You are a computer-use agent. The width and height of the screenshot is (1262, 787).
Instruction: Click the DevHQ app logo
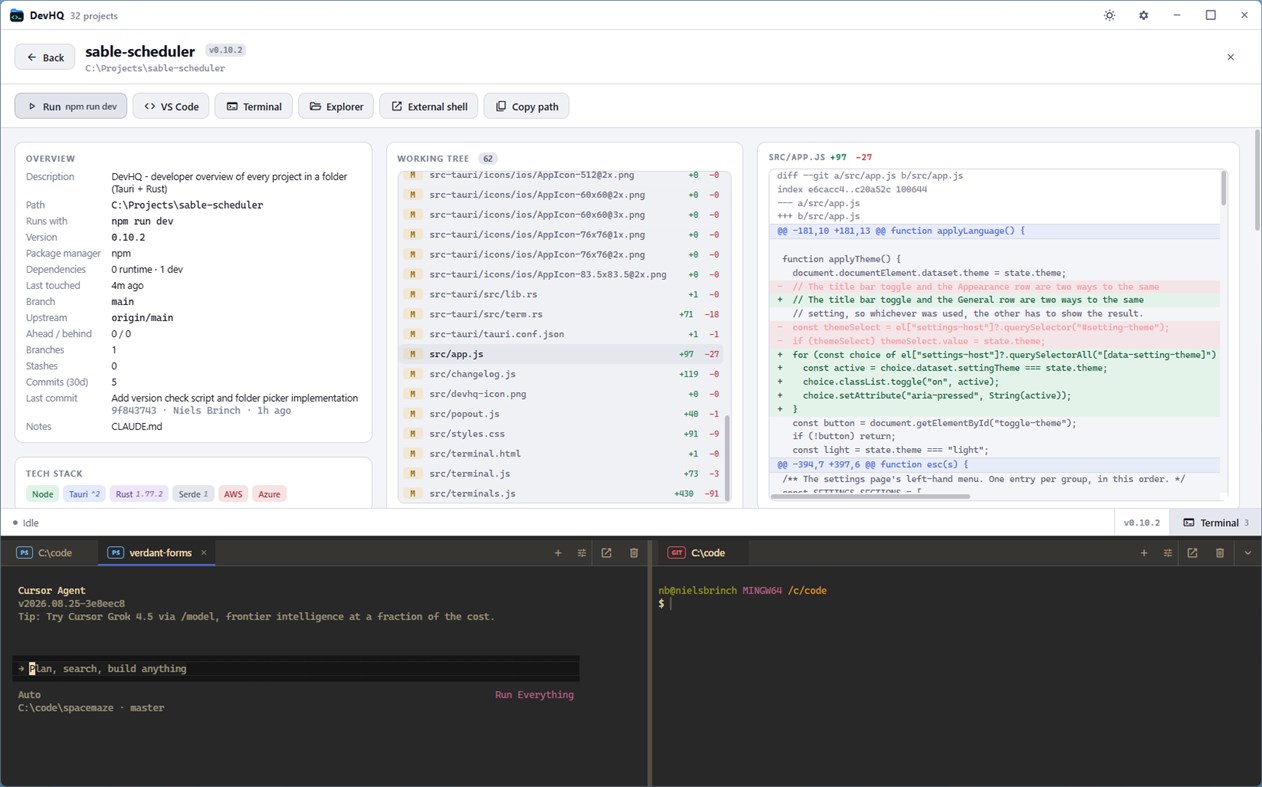tap(16, 16)
